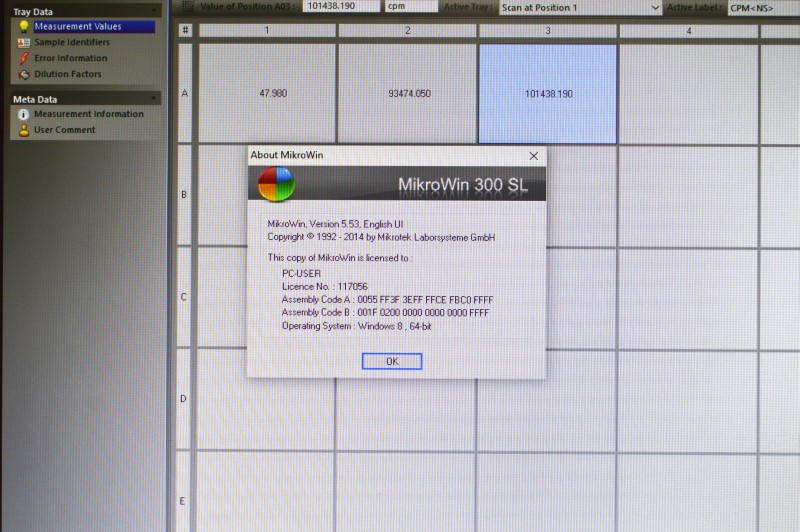
Task: Click the PC-USER licensee text
Action: [x=301, y=273]
